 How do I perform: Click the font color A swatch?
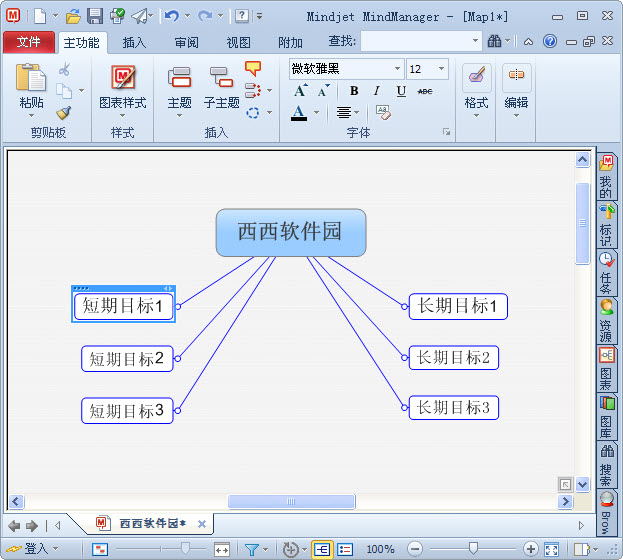[x=299, y=113]
